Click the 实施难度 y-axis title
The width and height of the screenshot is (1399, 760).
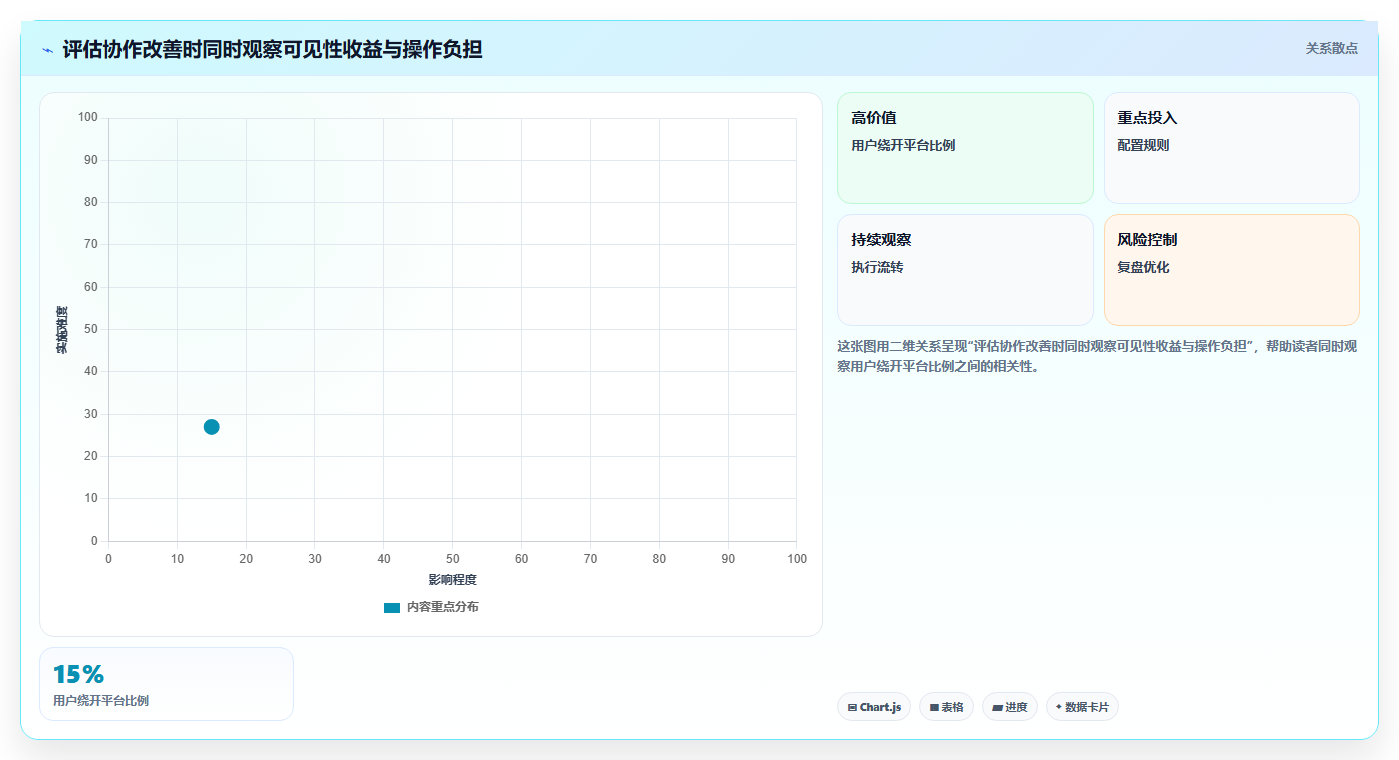(62, 330)
